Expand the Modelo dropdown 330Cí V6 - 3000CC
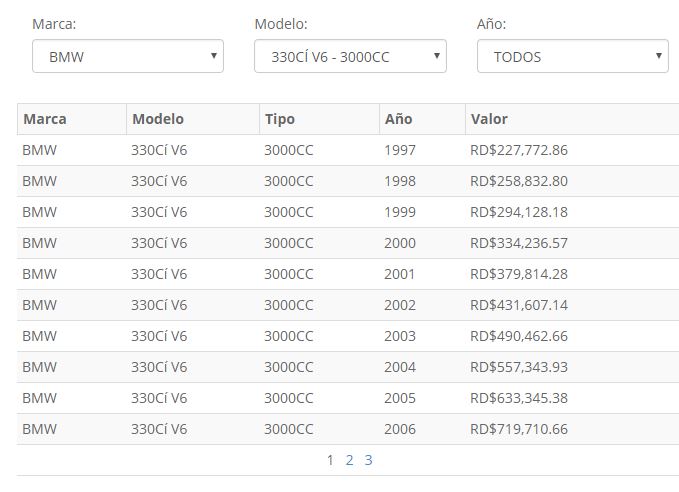Viewport: 679px width, 492px height. pos(350,56)
